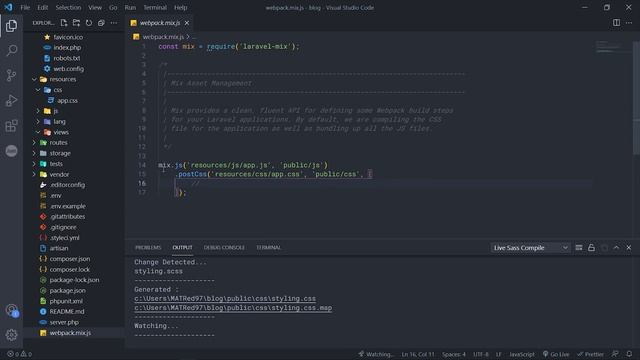
Task: Open the Edit menu
Action: [x=42, y=7]
